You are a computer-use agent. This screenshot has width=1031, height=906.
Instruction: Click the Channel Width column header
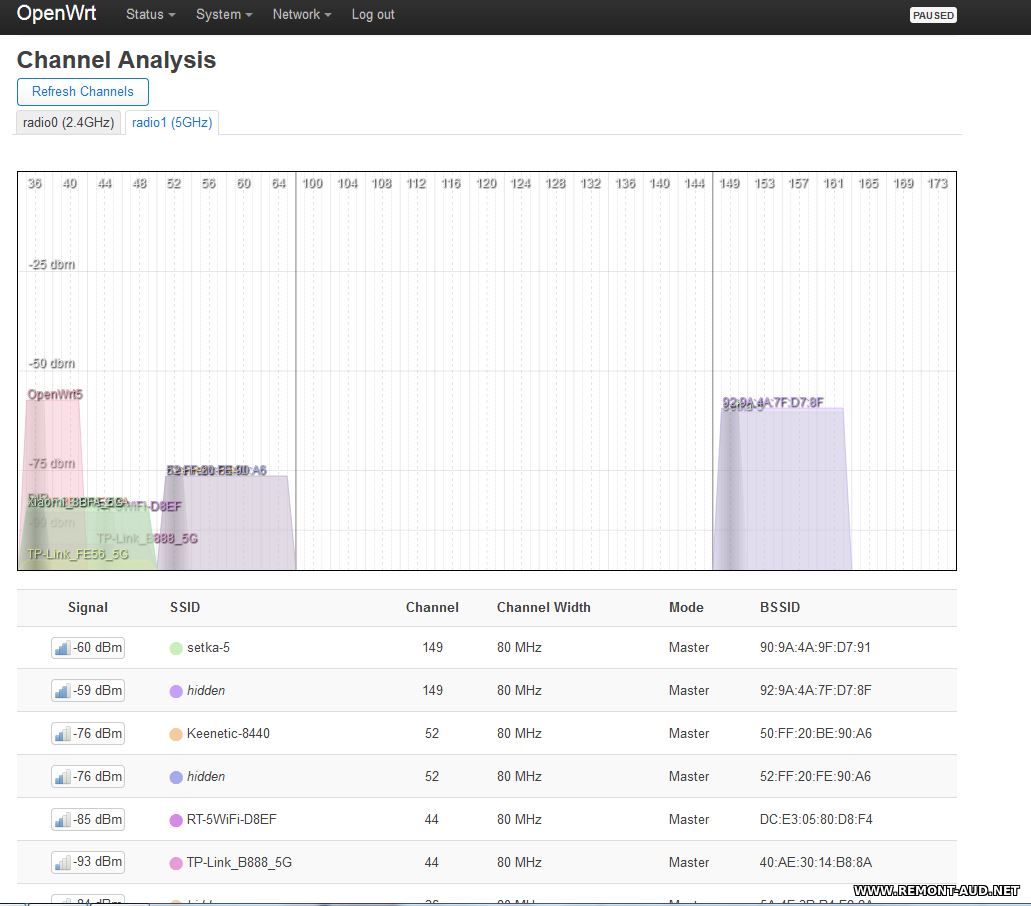click(543, 607)
